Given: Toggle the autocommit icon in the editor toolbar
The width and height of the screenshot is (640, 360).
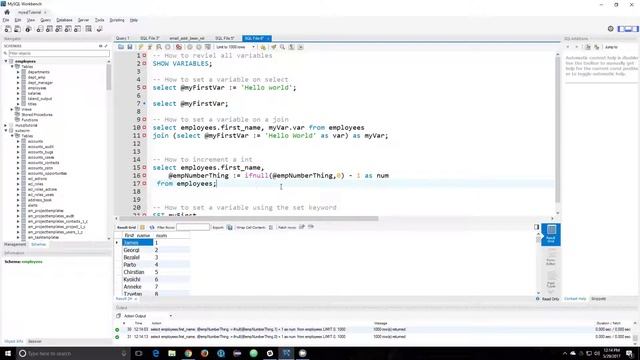Looking at the screenshot, I should pyautogui.click(x=208, y=47).
